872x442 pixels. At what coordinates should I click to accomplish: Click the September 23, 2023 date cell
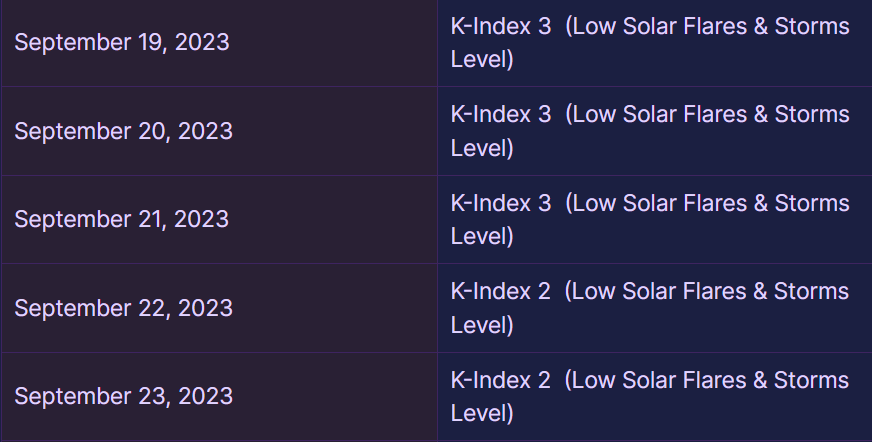click(123, 396)
